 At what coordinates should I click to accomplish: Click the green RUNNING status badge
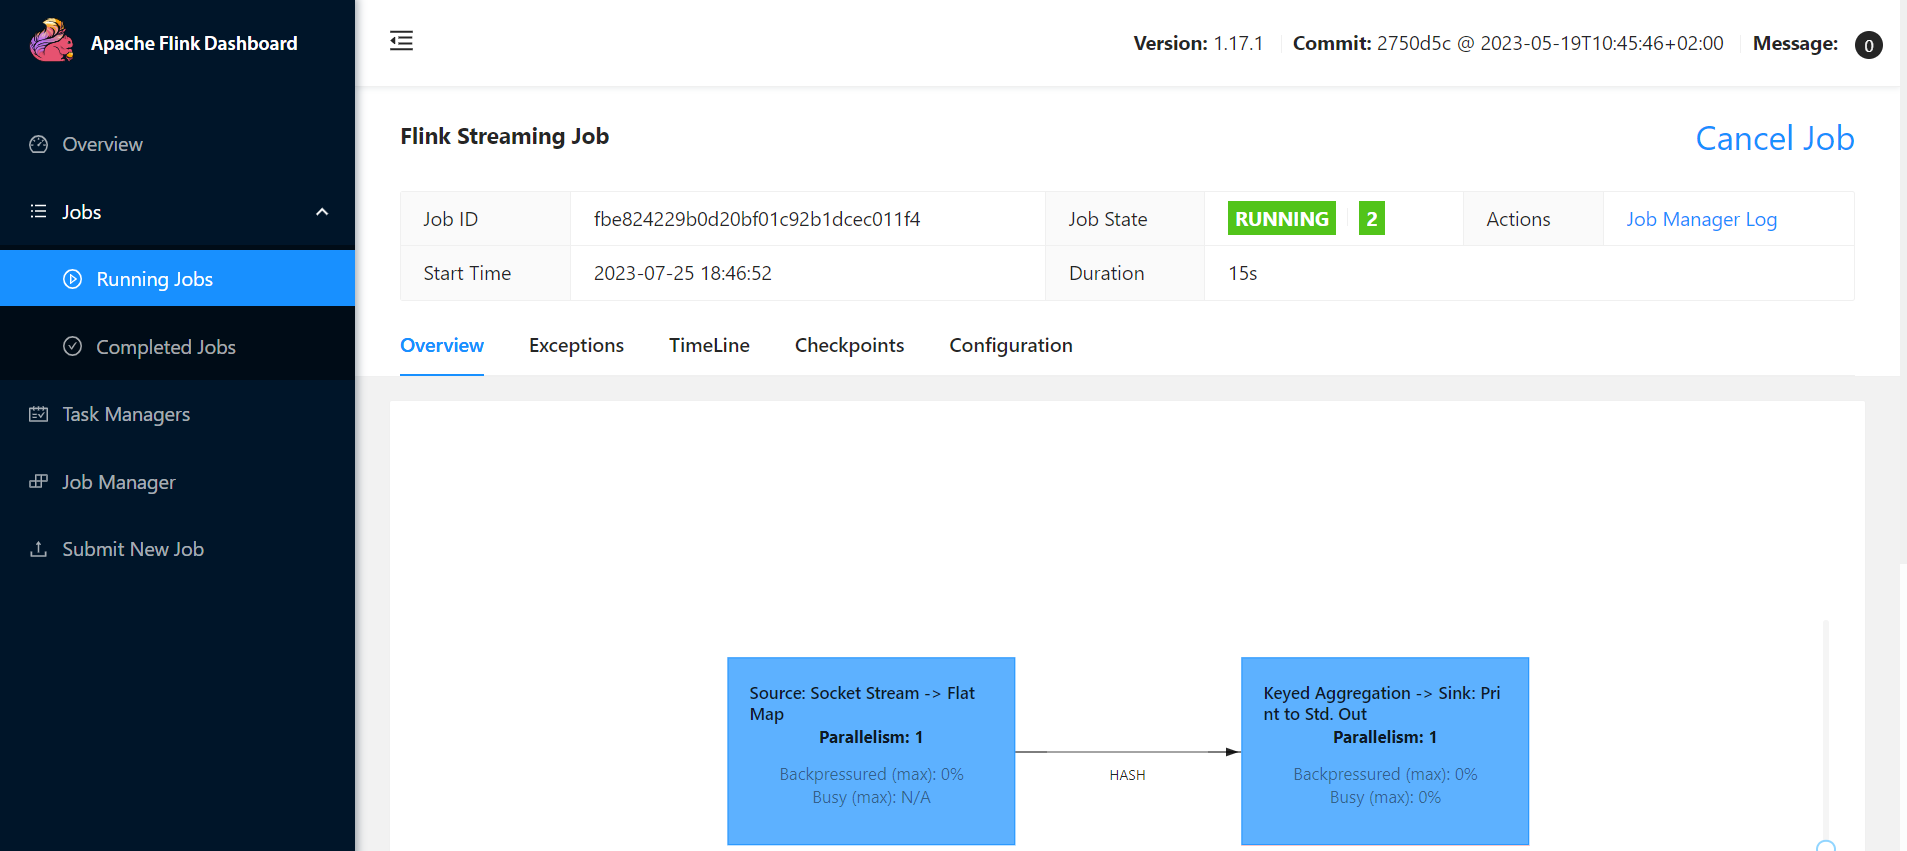(1281, 218)
